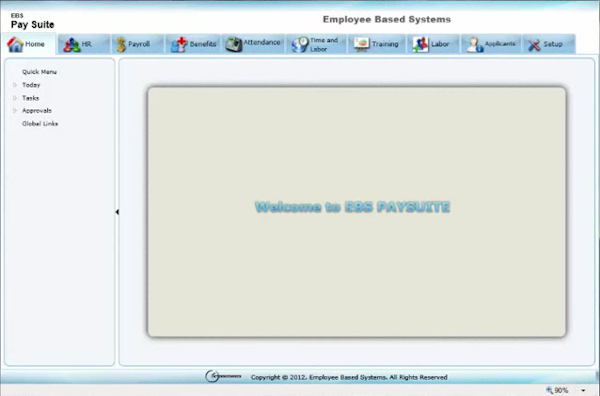Expand the Approvals tree node arrow
The height and width of the screenshot is (396, 600).
pos(15,111)
